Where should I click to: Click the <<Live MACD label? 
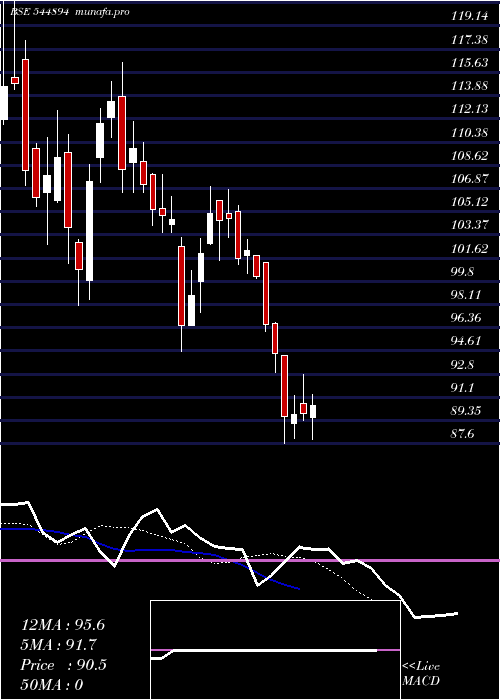tap(421, 673)
